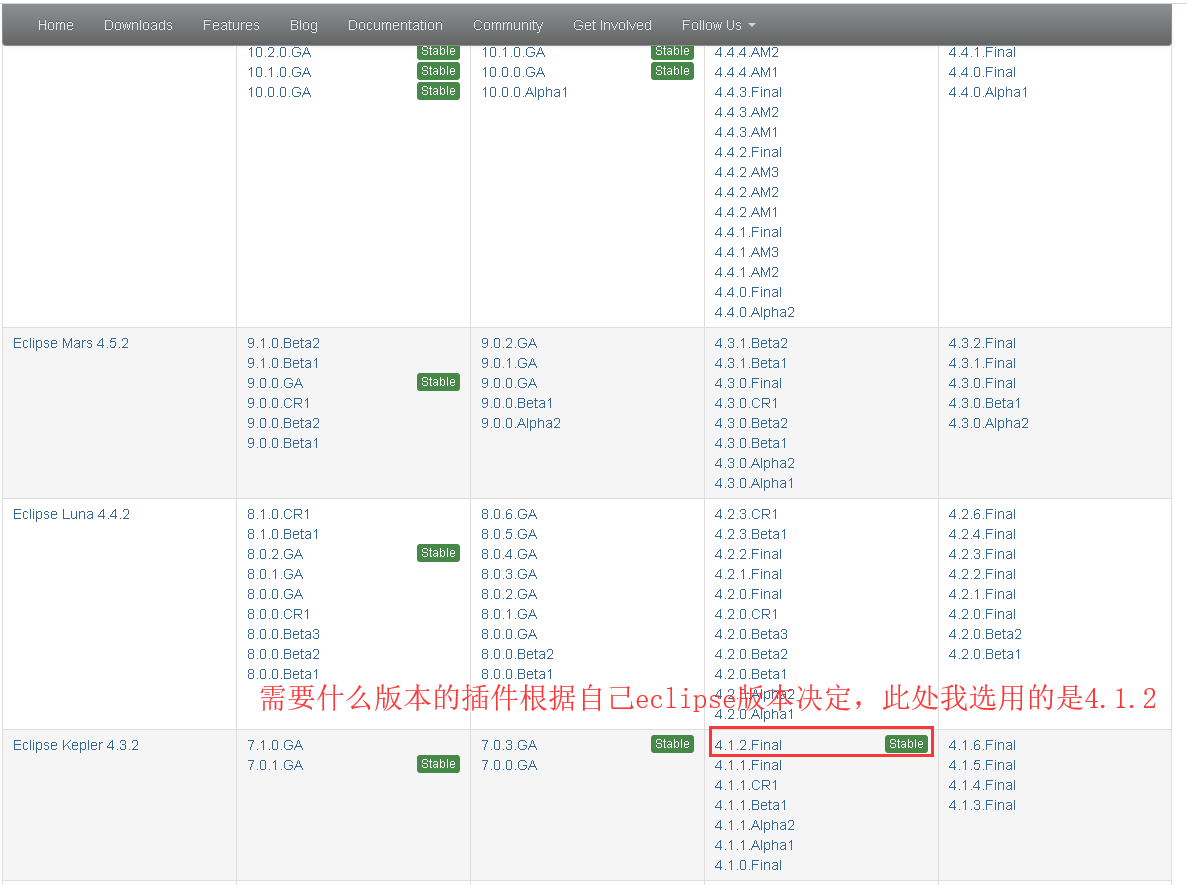Open the 9.0.2.GA version link
The height and width of the screenshot is (885, 1187).
509,343
